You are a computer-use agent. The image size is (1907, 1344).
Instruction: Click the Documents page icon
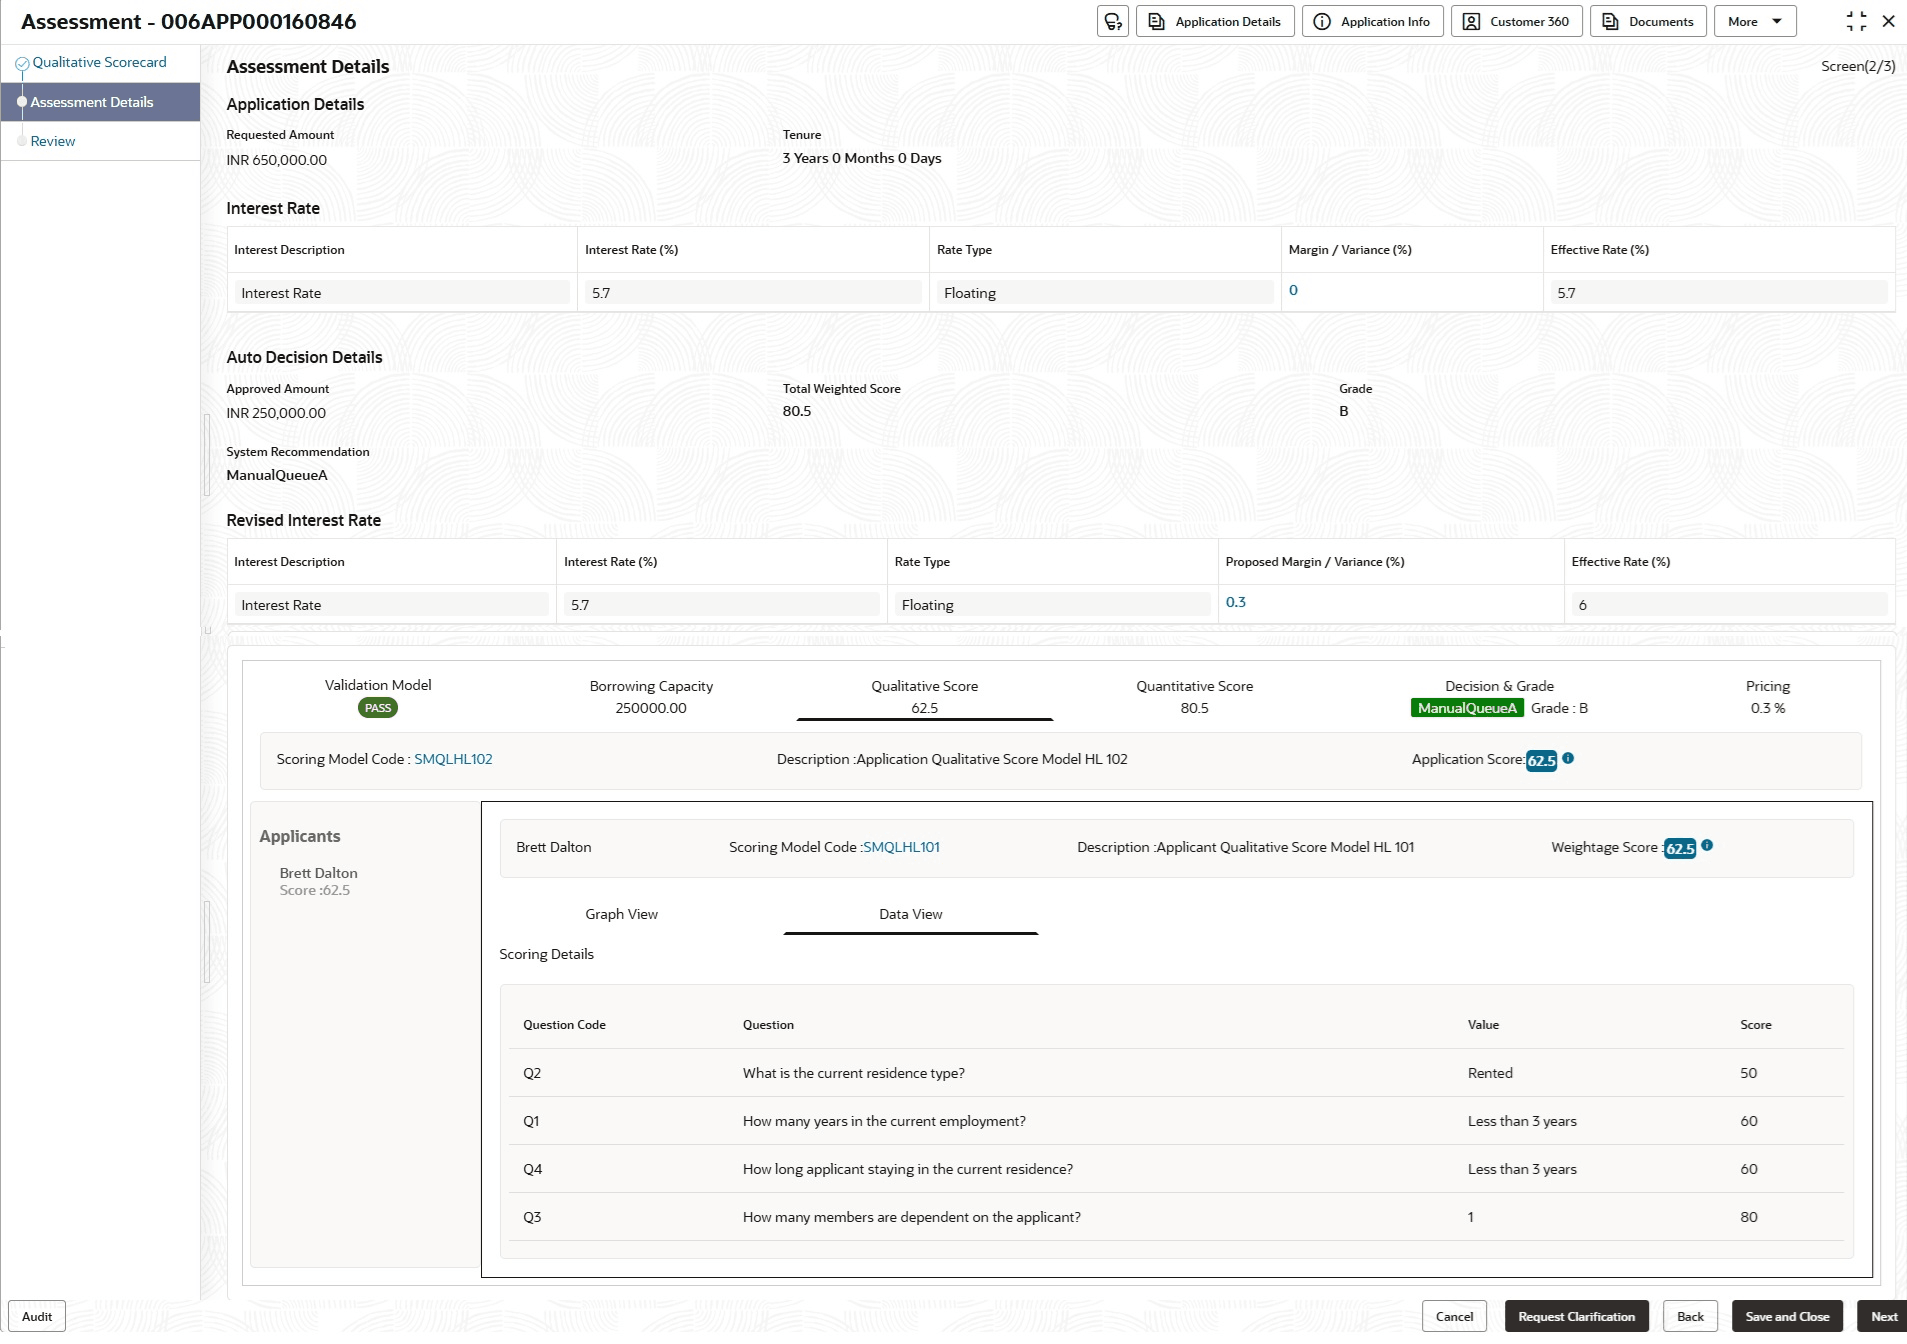tap(1610, 22)
